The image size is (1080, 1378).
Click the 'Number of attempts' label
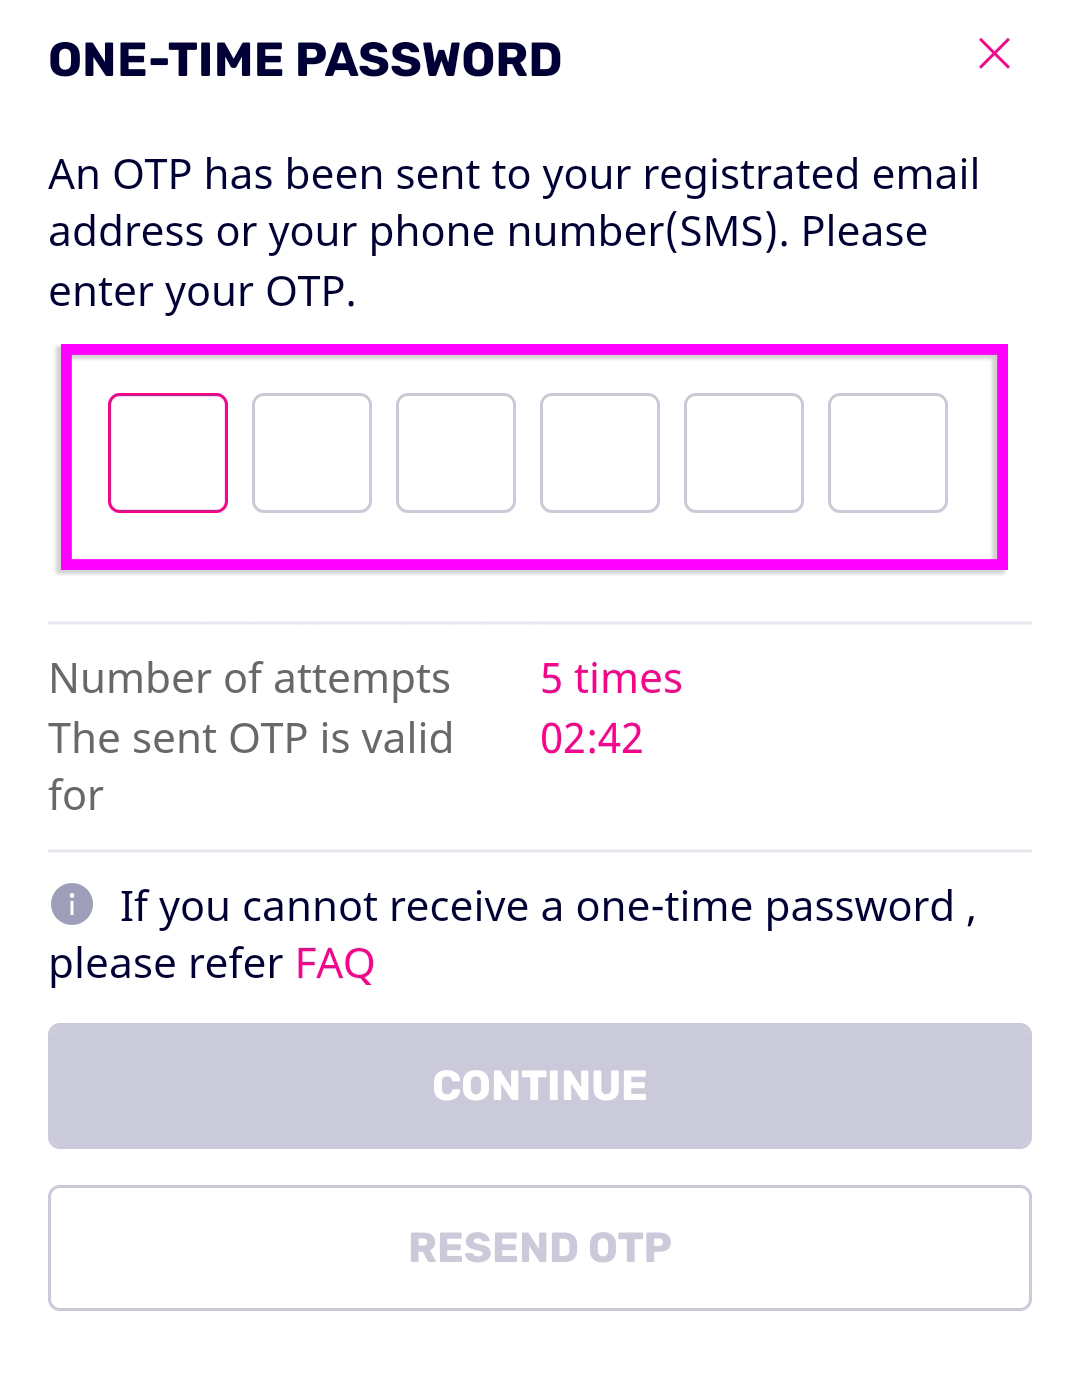[249, 679]
